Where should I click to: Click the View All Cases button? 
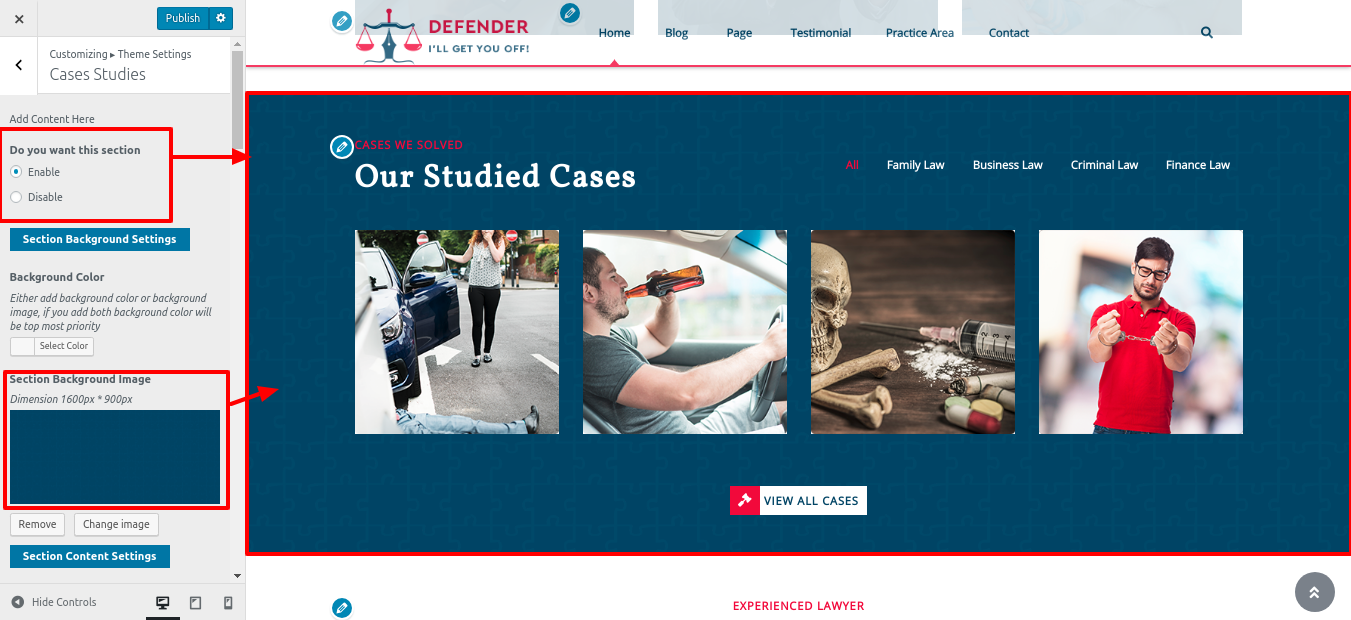[x=798, y=501]
